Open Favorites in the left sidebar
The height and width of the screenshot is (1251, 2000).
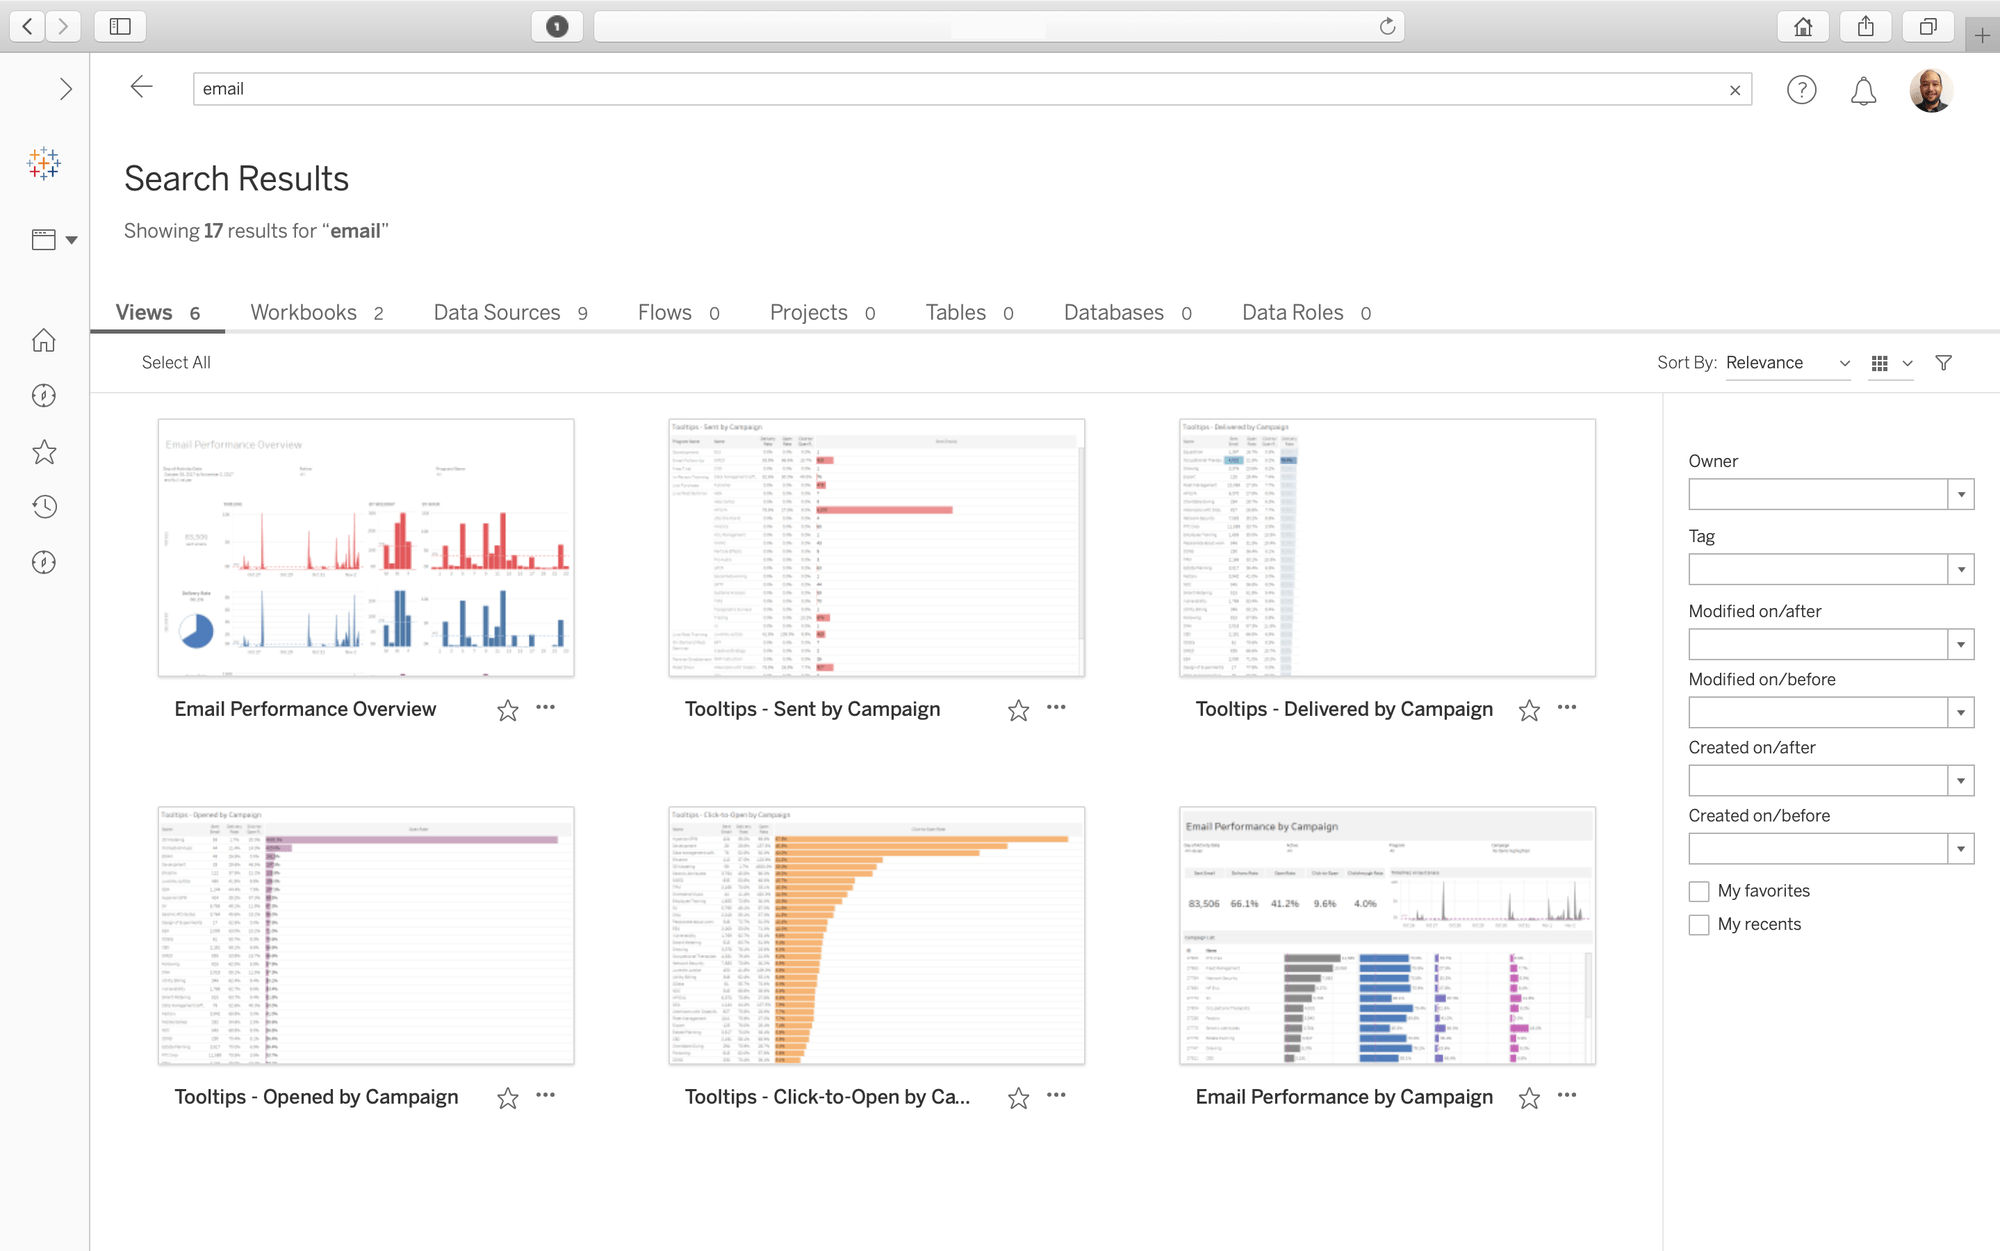[x=44, y=452]
